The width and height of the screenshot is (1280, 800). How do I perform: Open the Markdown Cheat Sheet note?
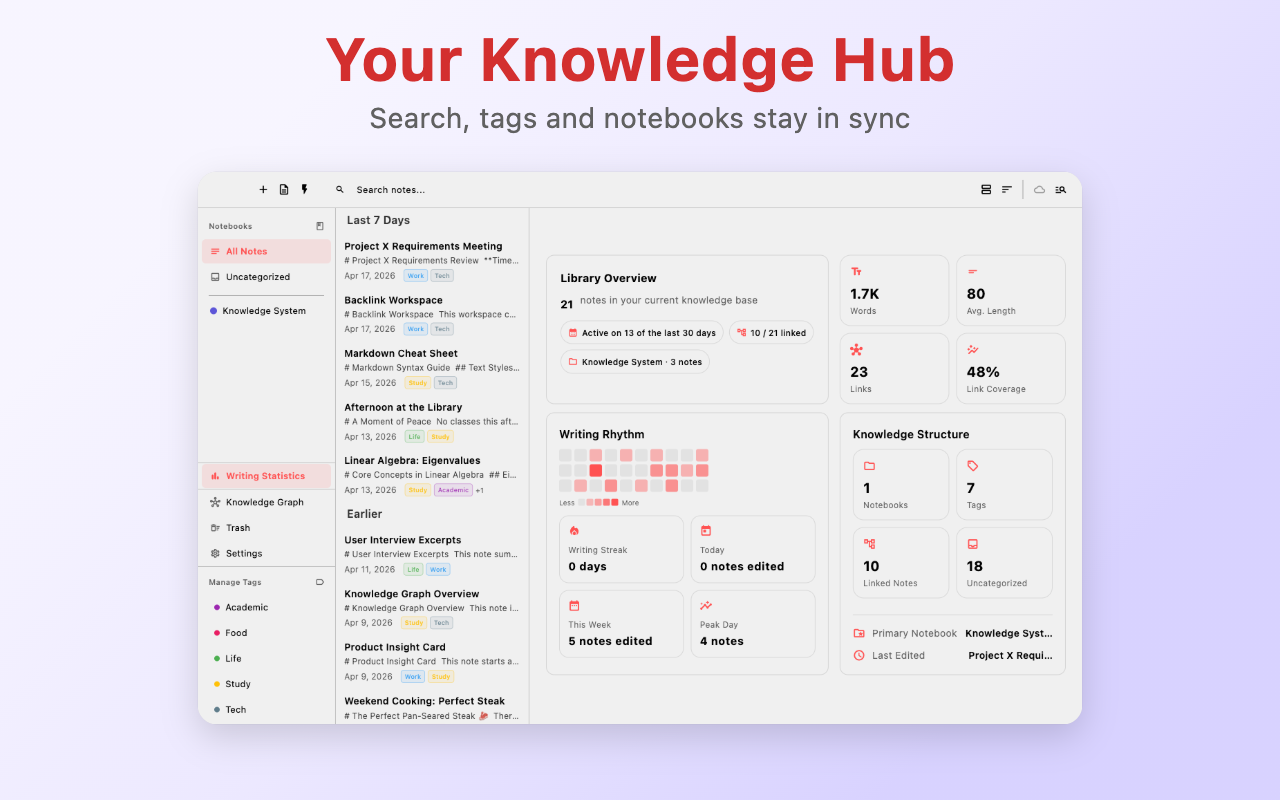[432, 367]
